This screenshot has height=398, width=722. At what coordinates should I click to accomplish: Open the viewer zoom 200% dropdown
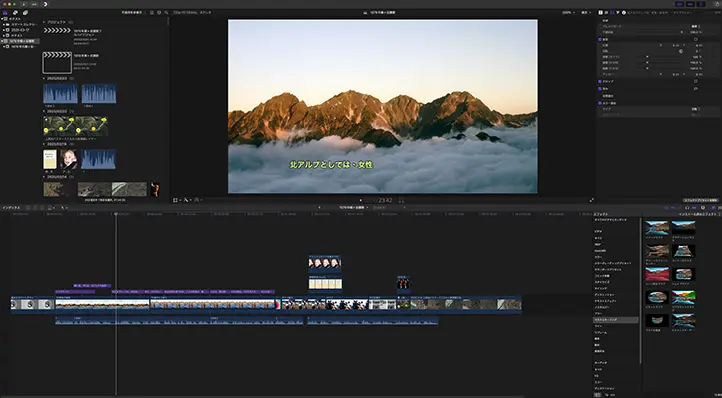567,12
